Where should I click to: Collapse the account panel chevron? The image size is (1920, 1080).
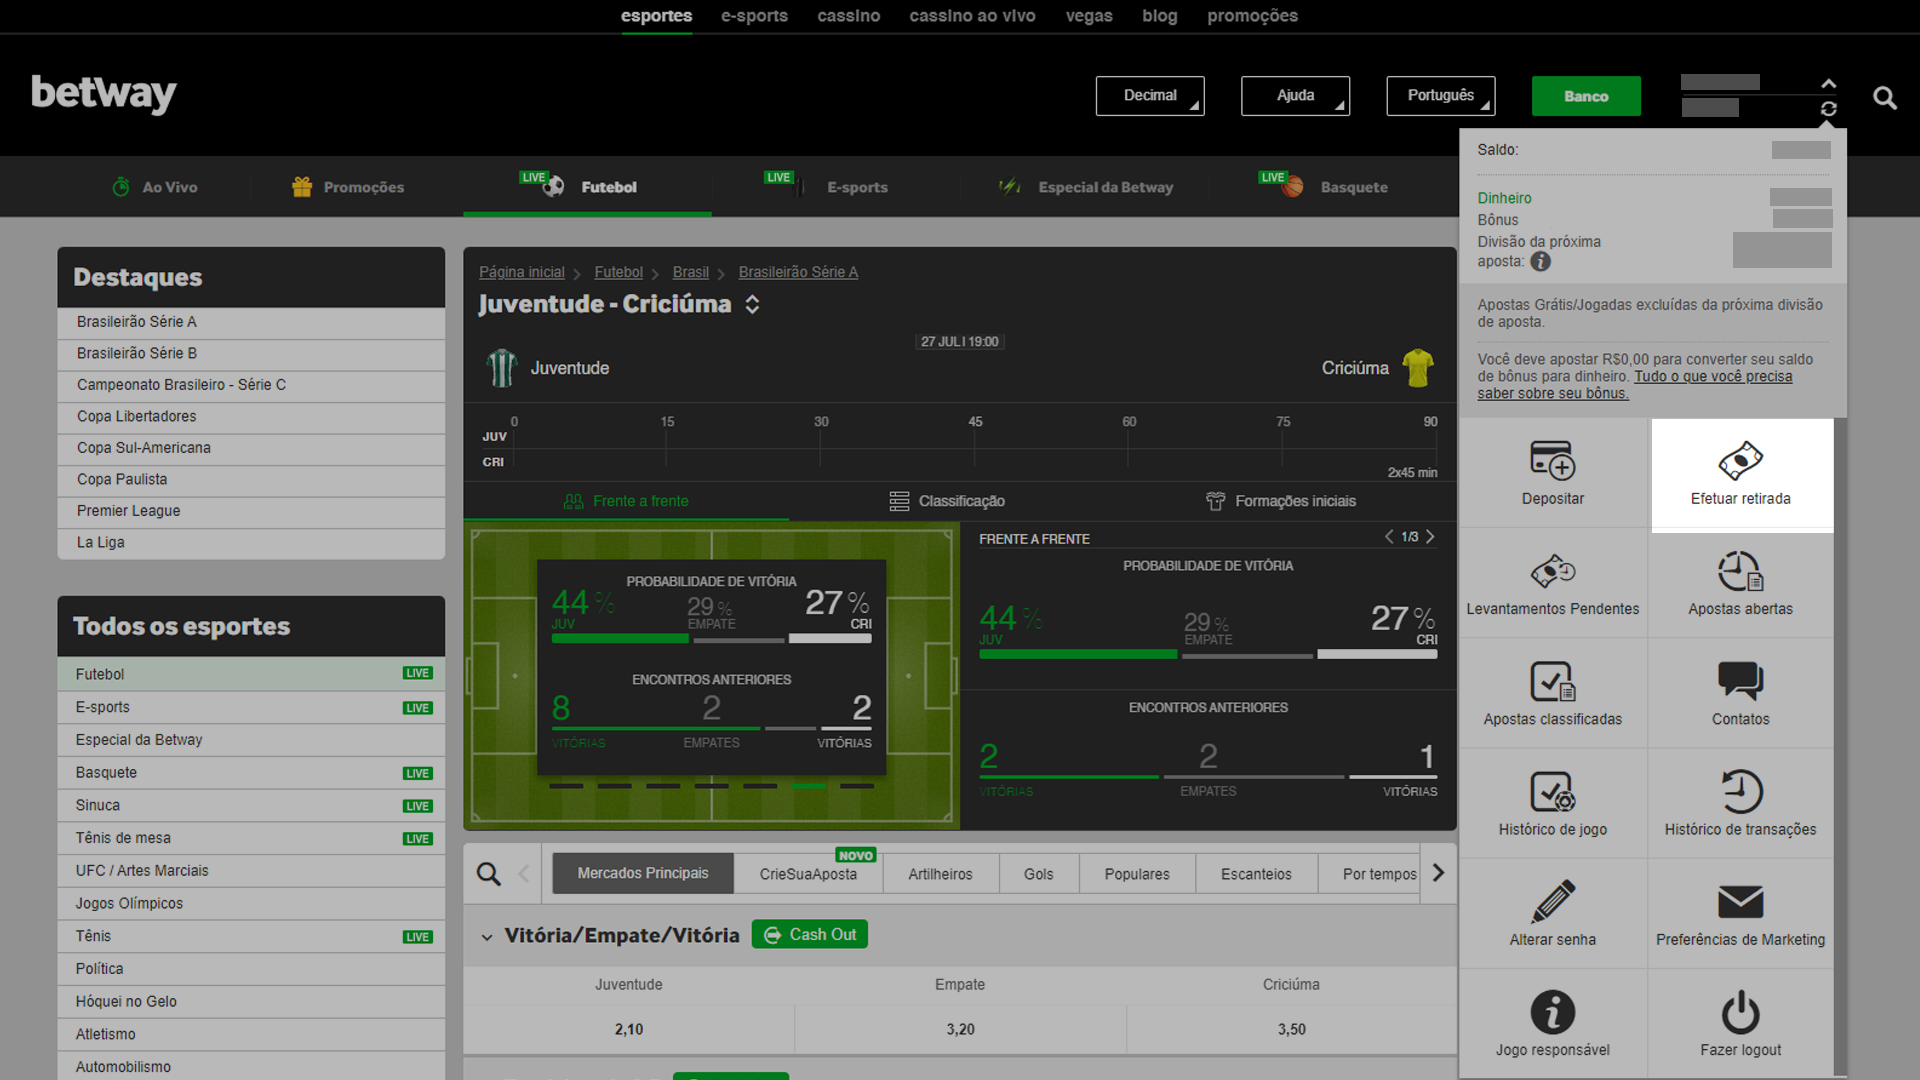(x=1828, y=84)
